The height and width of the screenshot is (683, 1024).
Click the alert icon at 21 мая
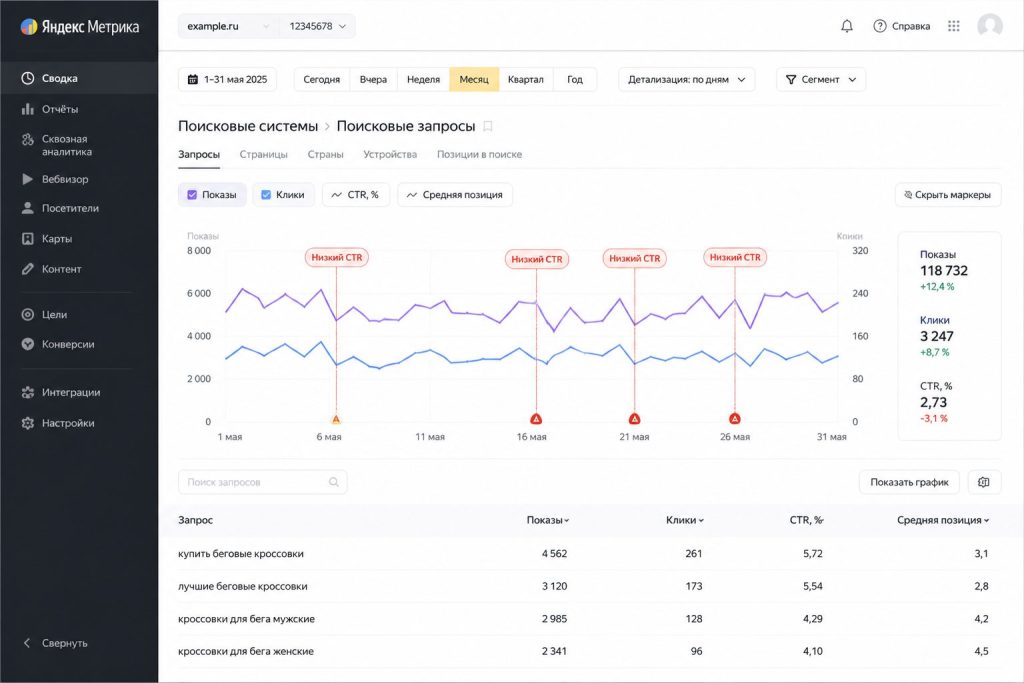tap(634, 419)
